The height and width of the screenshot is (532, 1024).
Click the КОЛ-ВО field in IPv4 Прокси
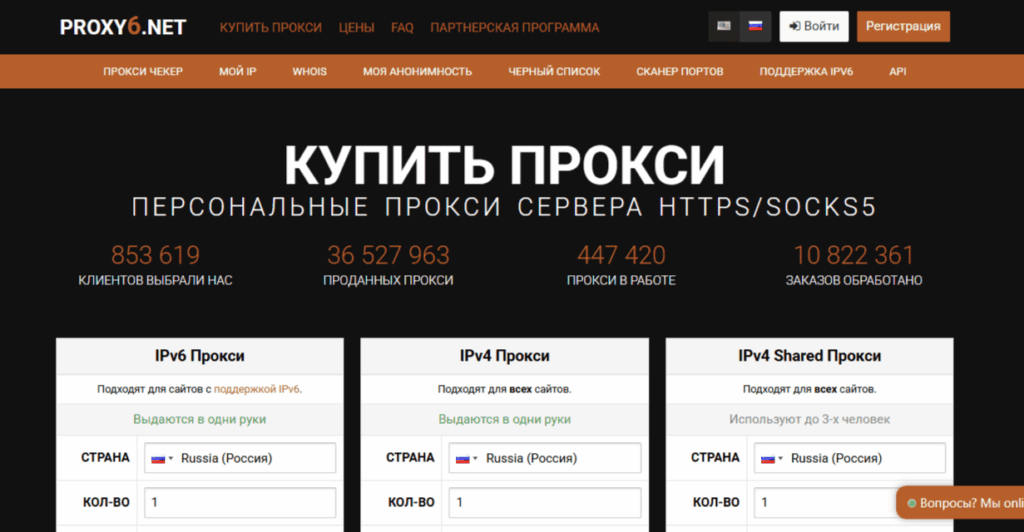click(545, 503)
